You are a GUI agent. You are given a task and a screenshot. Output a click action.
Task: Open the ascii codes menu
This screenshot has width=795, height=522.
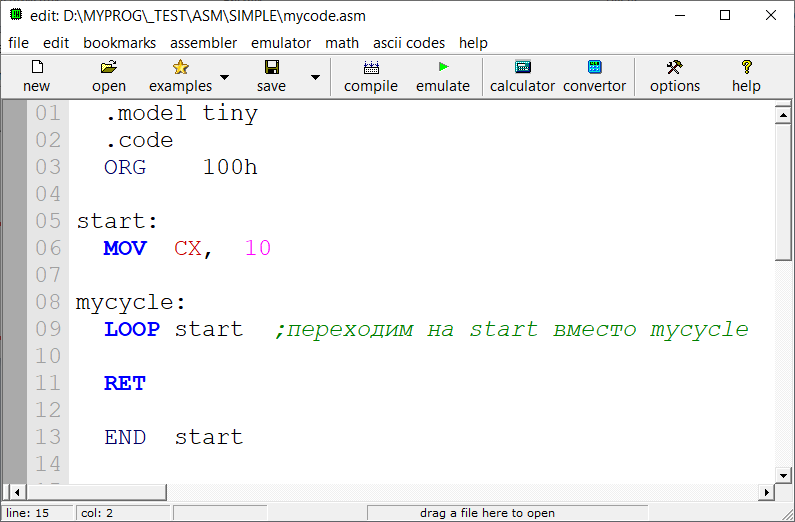pos(409,43)
